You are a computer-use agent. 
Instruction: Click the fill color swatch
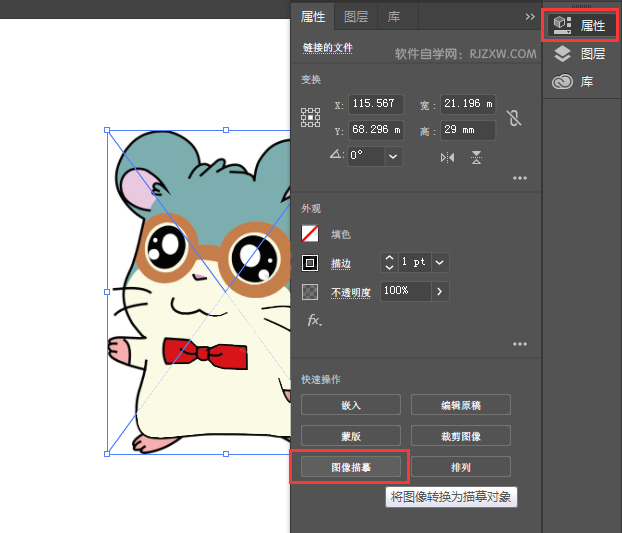pos(310,234)
